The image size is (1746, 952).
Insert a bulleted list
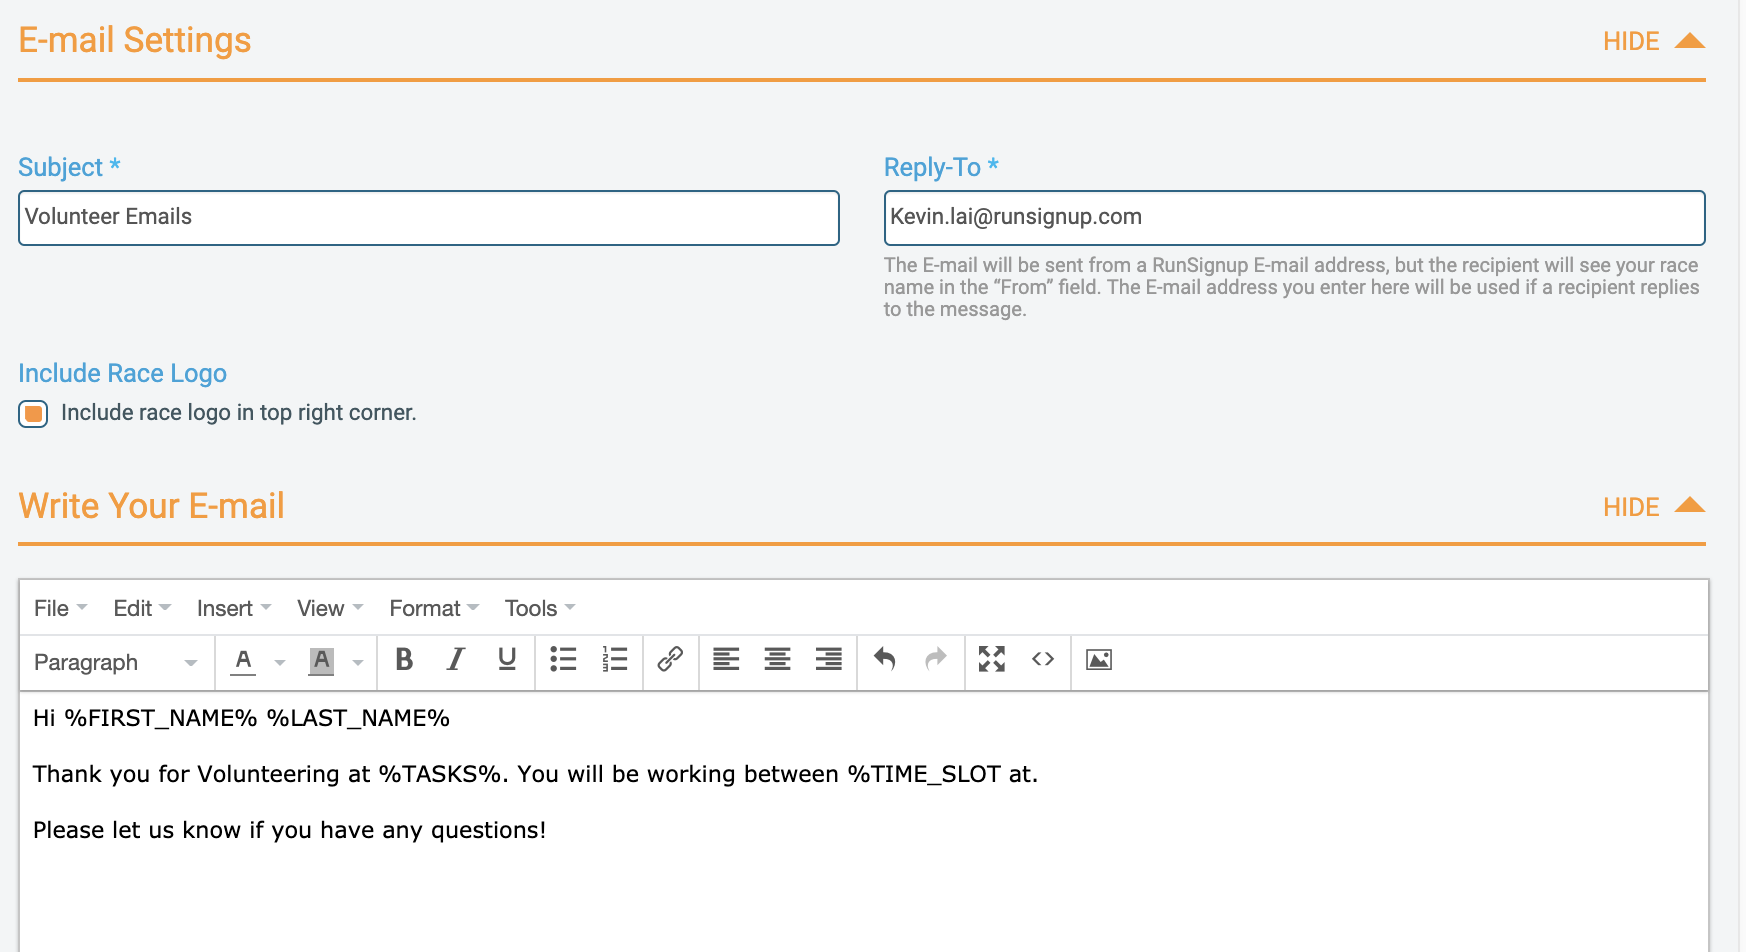pos(563,660)
